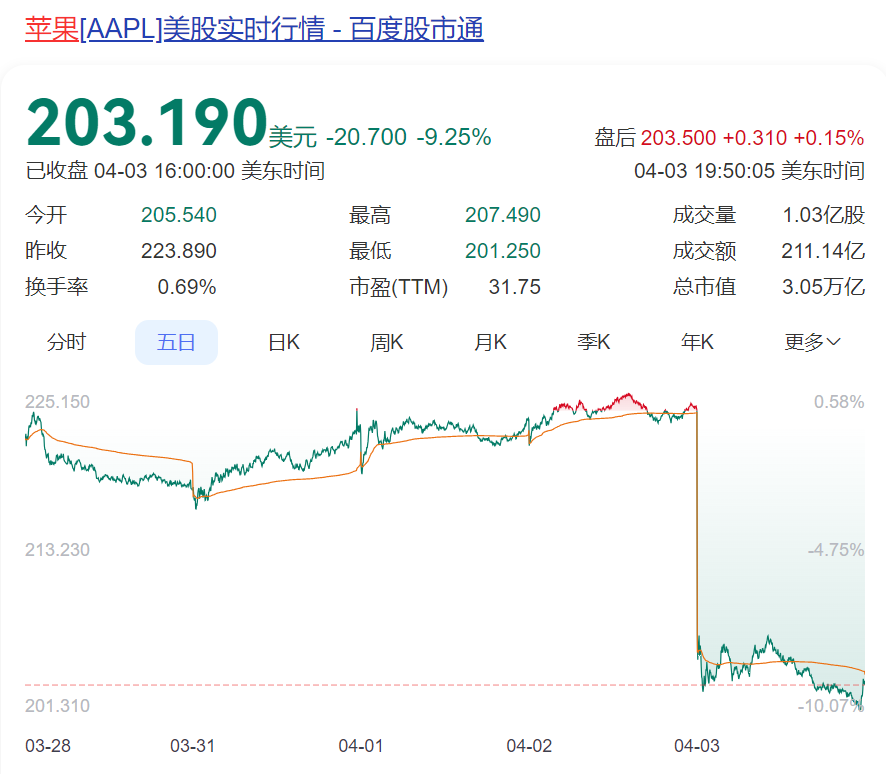Click the after-hours change +0.15%
886x774 pixels.
pos(828,138)
